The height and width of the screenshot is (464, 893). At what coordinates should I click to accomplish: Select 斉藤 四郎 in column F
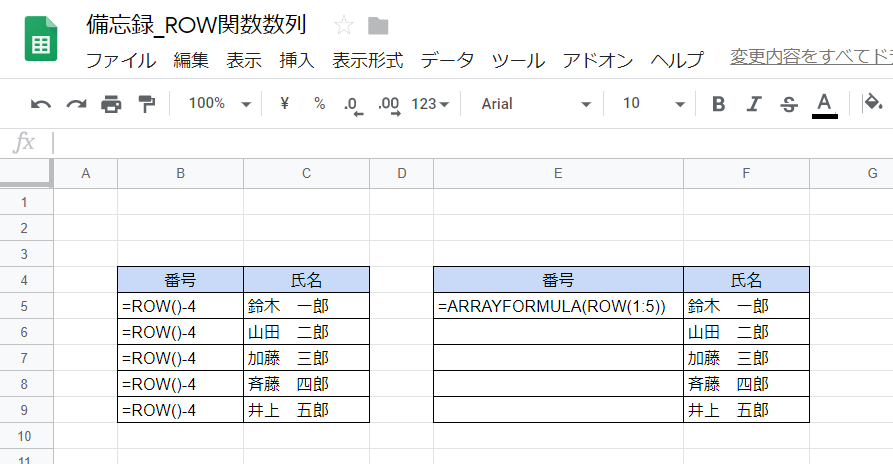746,384
